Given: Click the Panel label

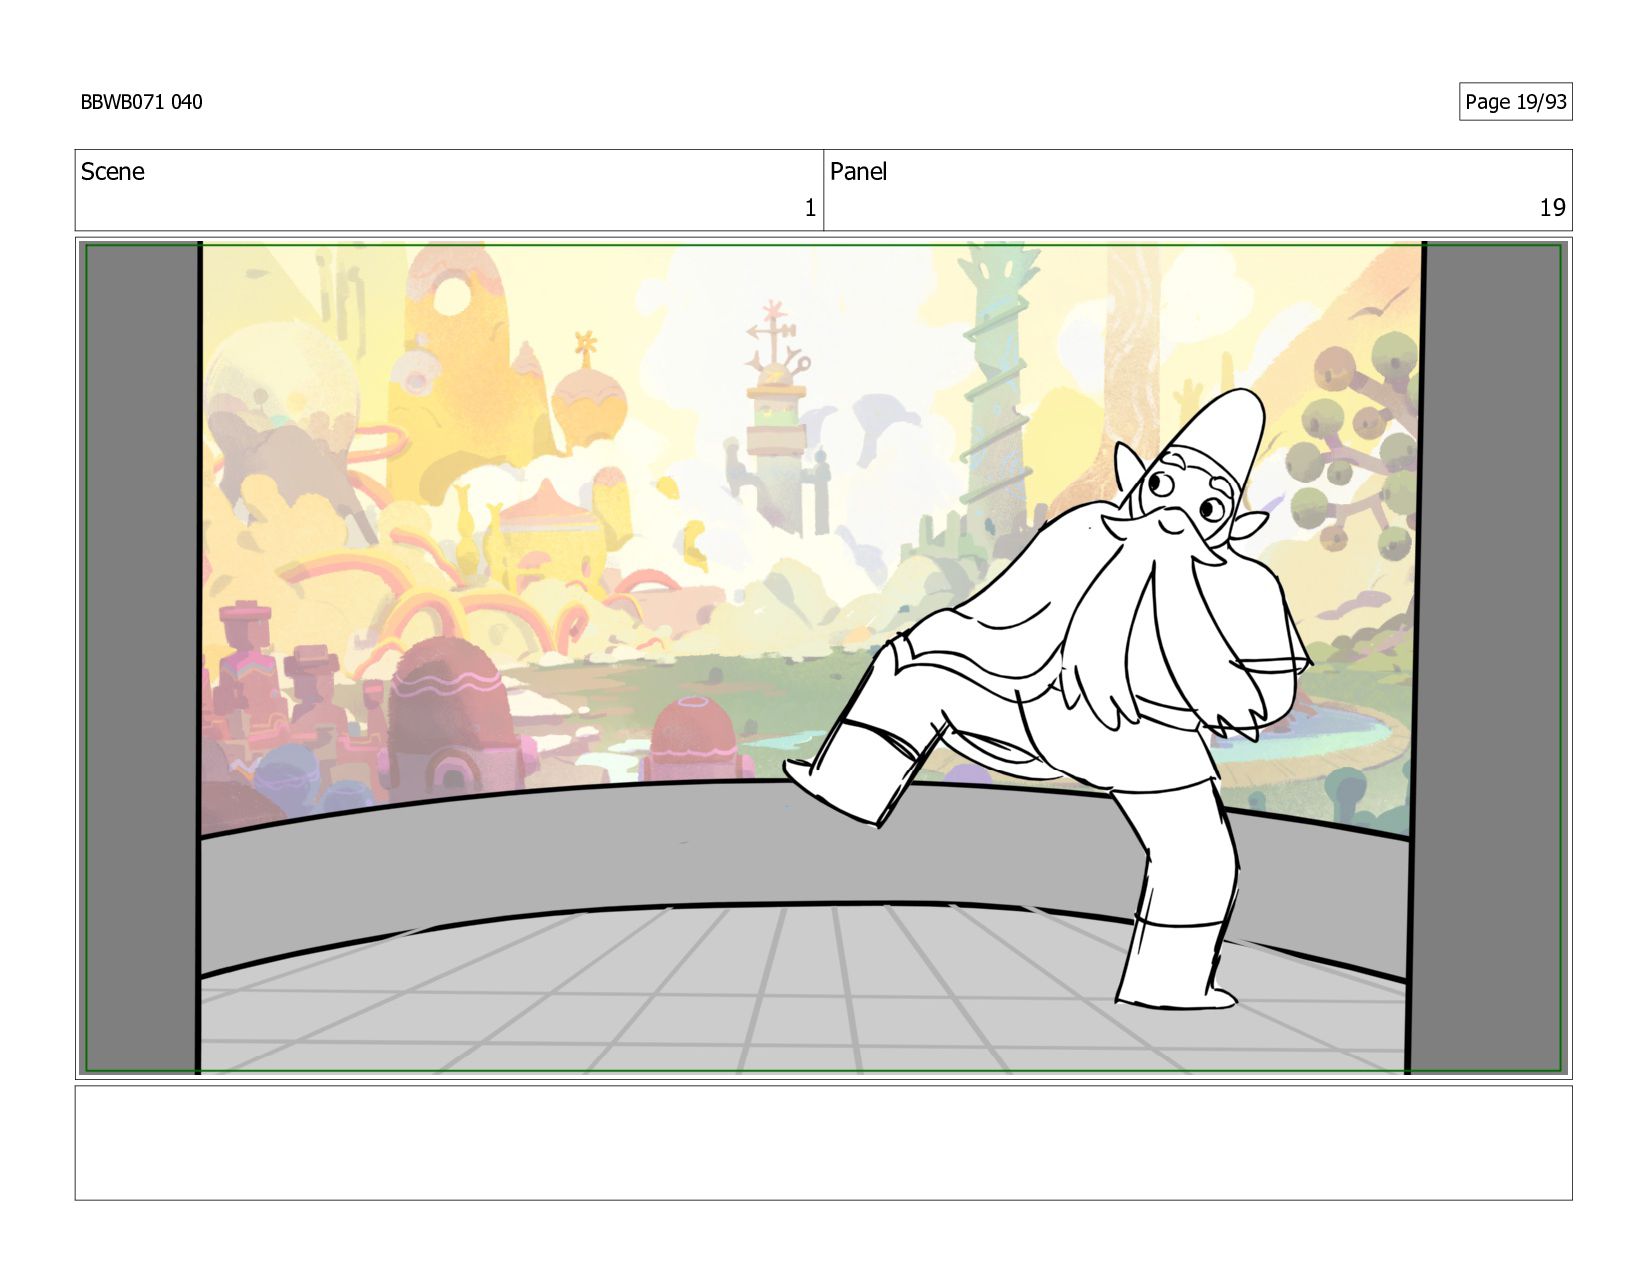Looking at the screenshot, I should (x=858, y=172).
